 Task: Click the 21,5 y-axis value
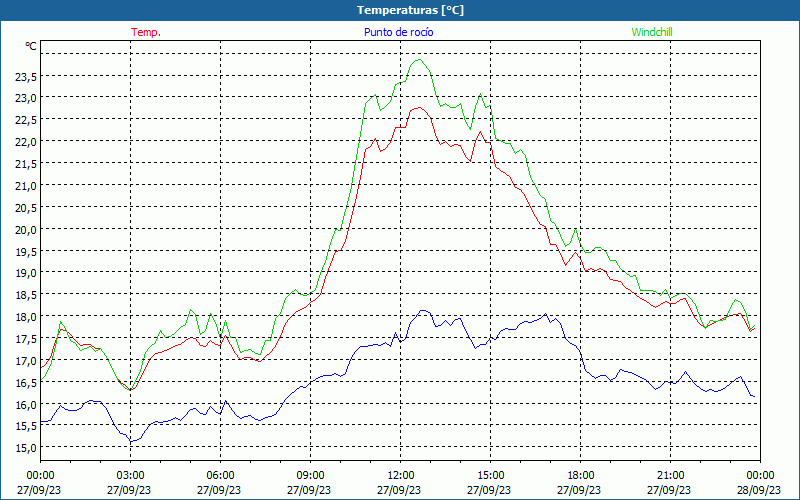coord(26,164)
